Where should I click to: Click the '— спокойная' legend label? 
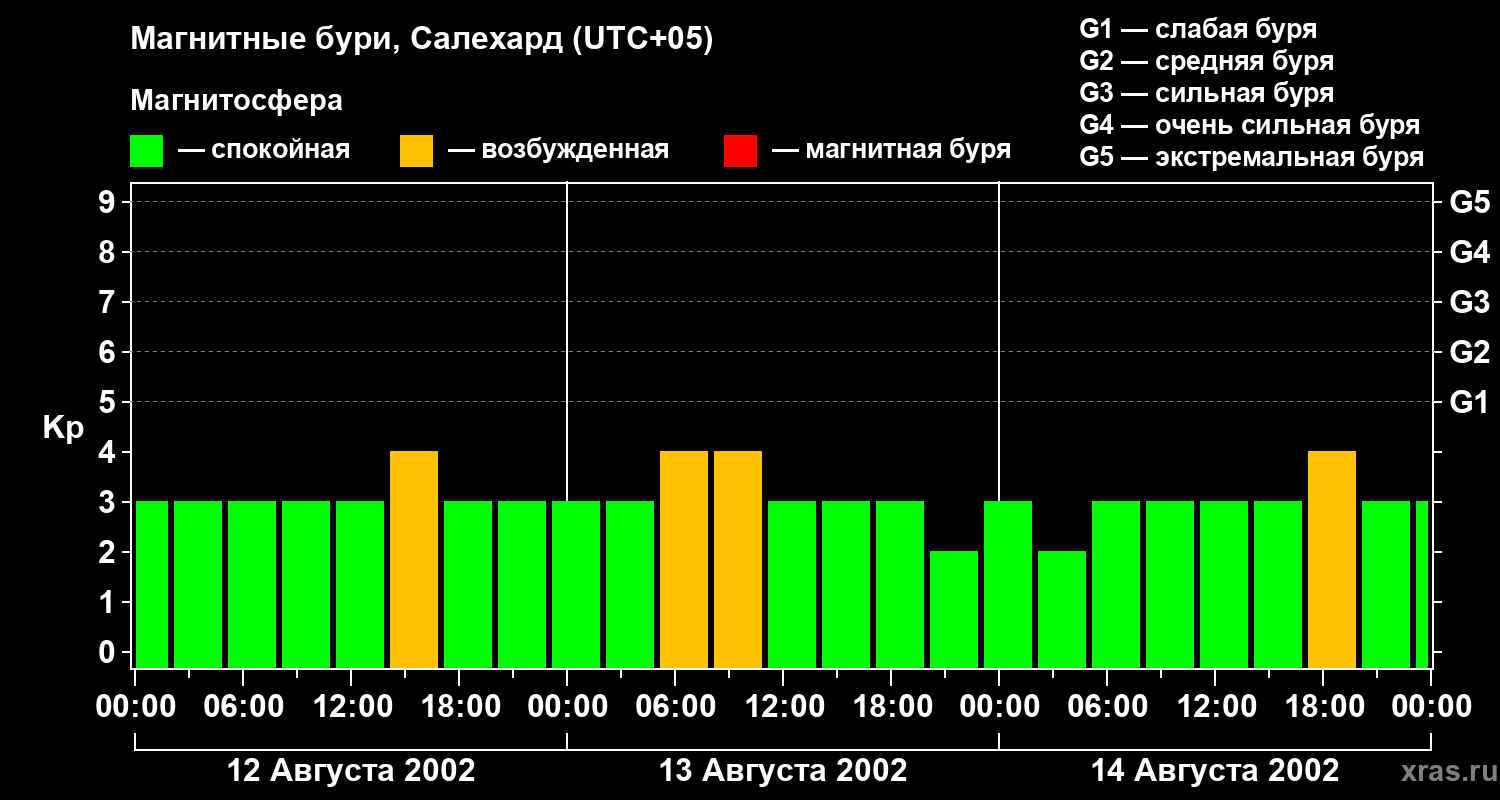tap(264, 150)
